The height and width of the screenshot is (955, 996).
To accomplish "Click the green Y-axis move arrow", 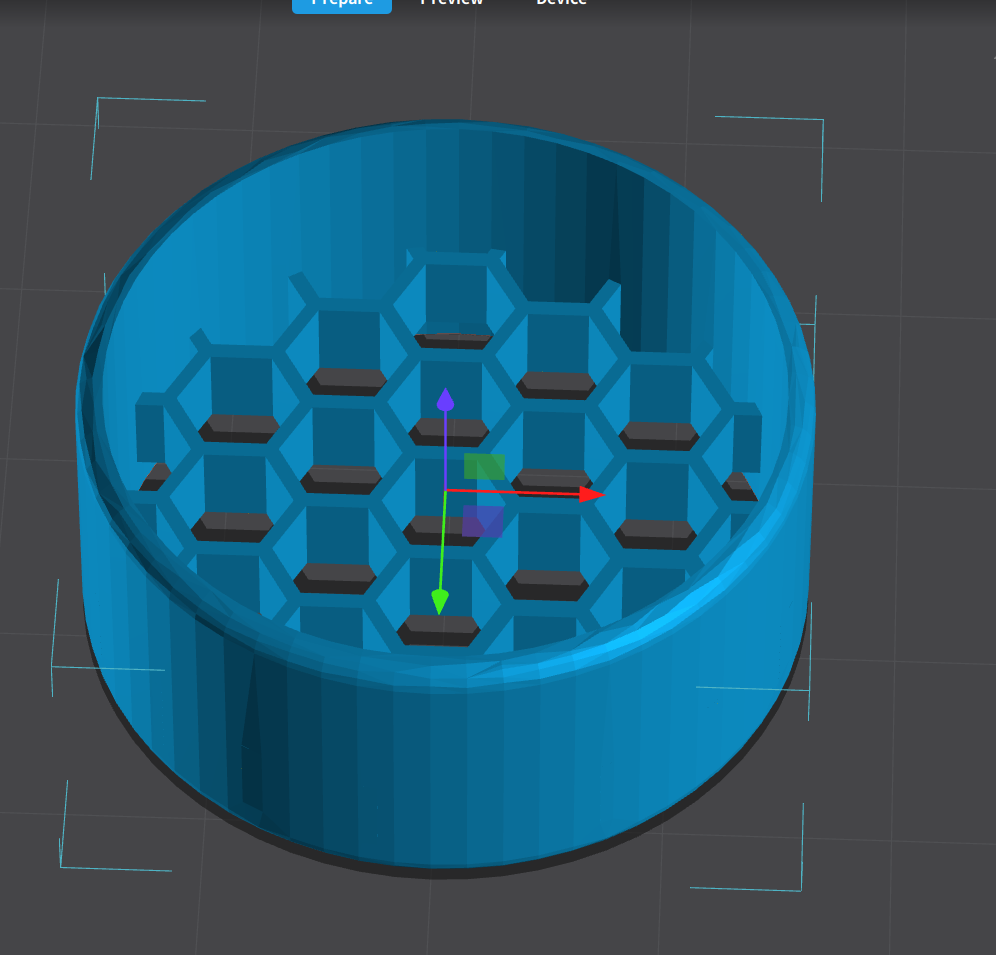I will pos(440,602).
